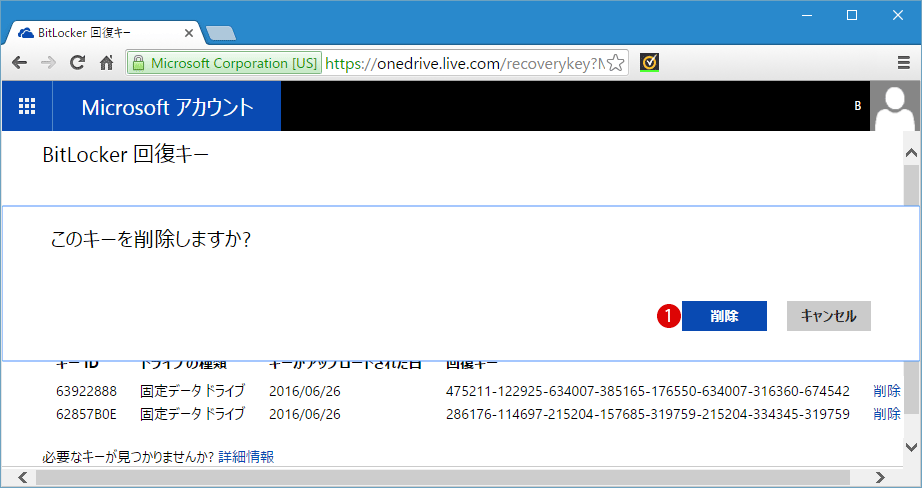
Task: Minimize the browser window
Action: (807, 15)
